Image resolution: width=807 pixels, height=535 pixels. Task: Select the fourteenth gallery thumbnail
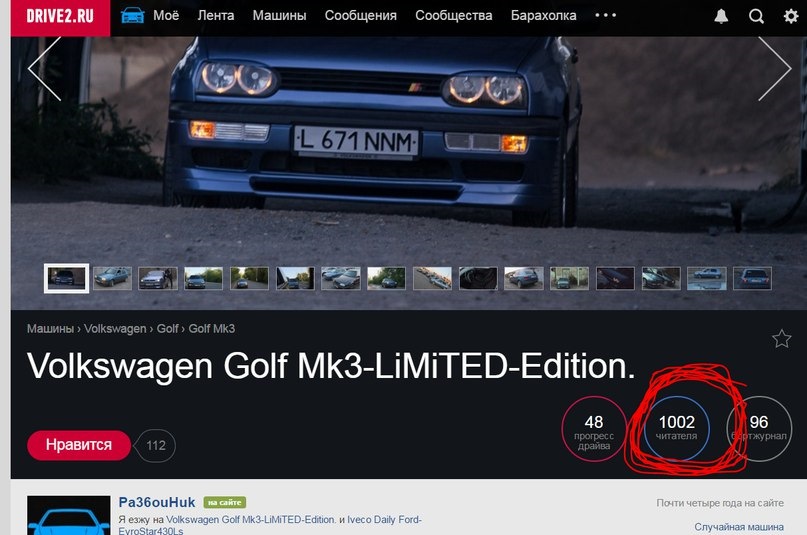pyautogui.click(x=661, y=278)
